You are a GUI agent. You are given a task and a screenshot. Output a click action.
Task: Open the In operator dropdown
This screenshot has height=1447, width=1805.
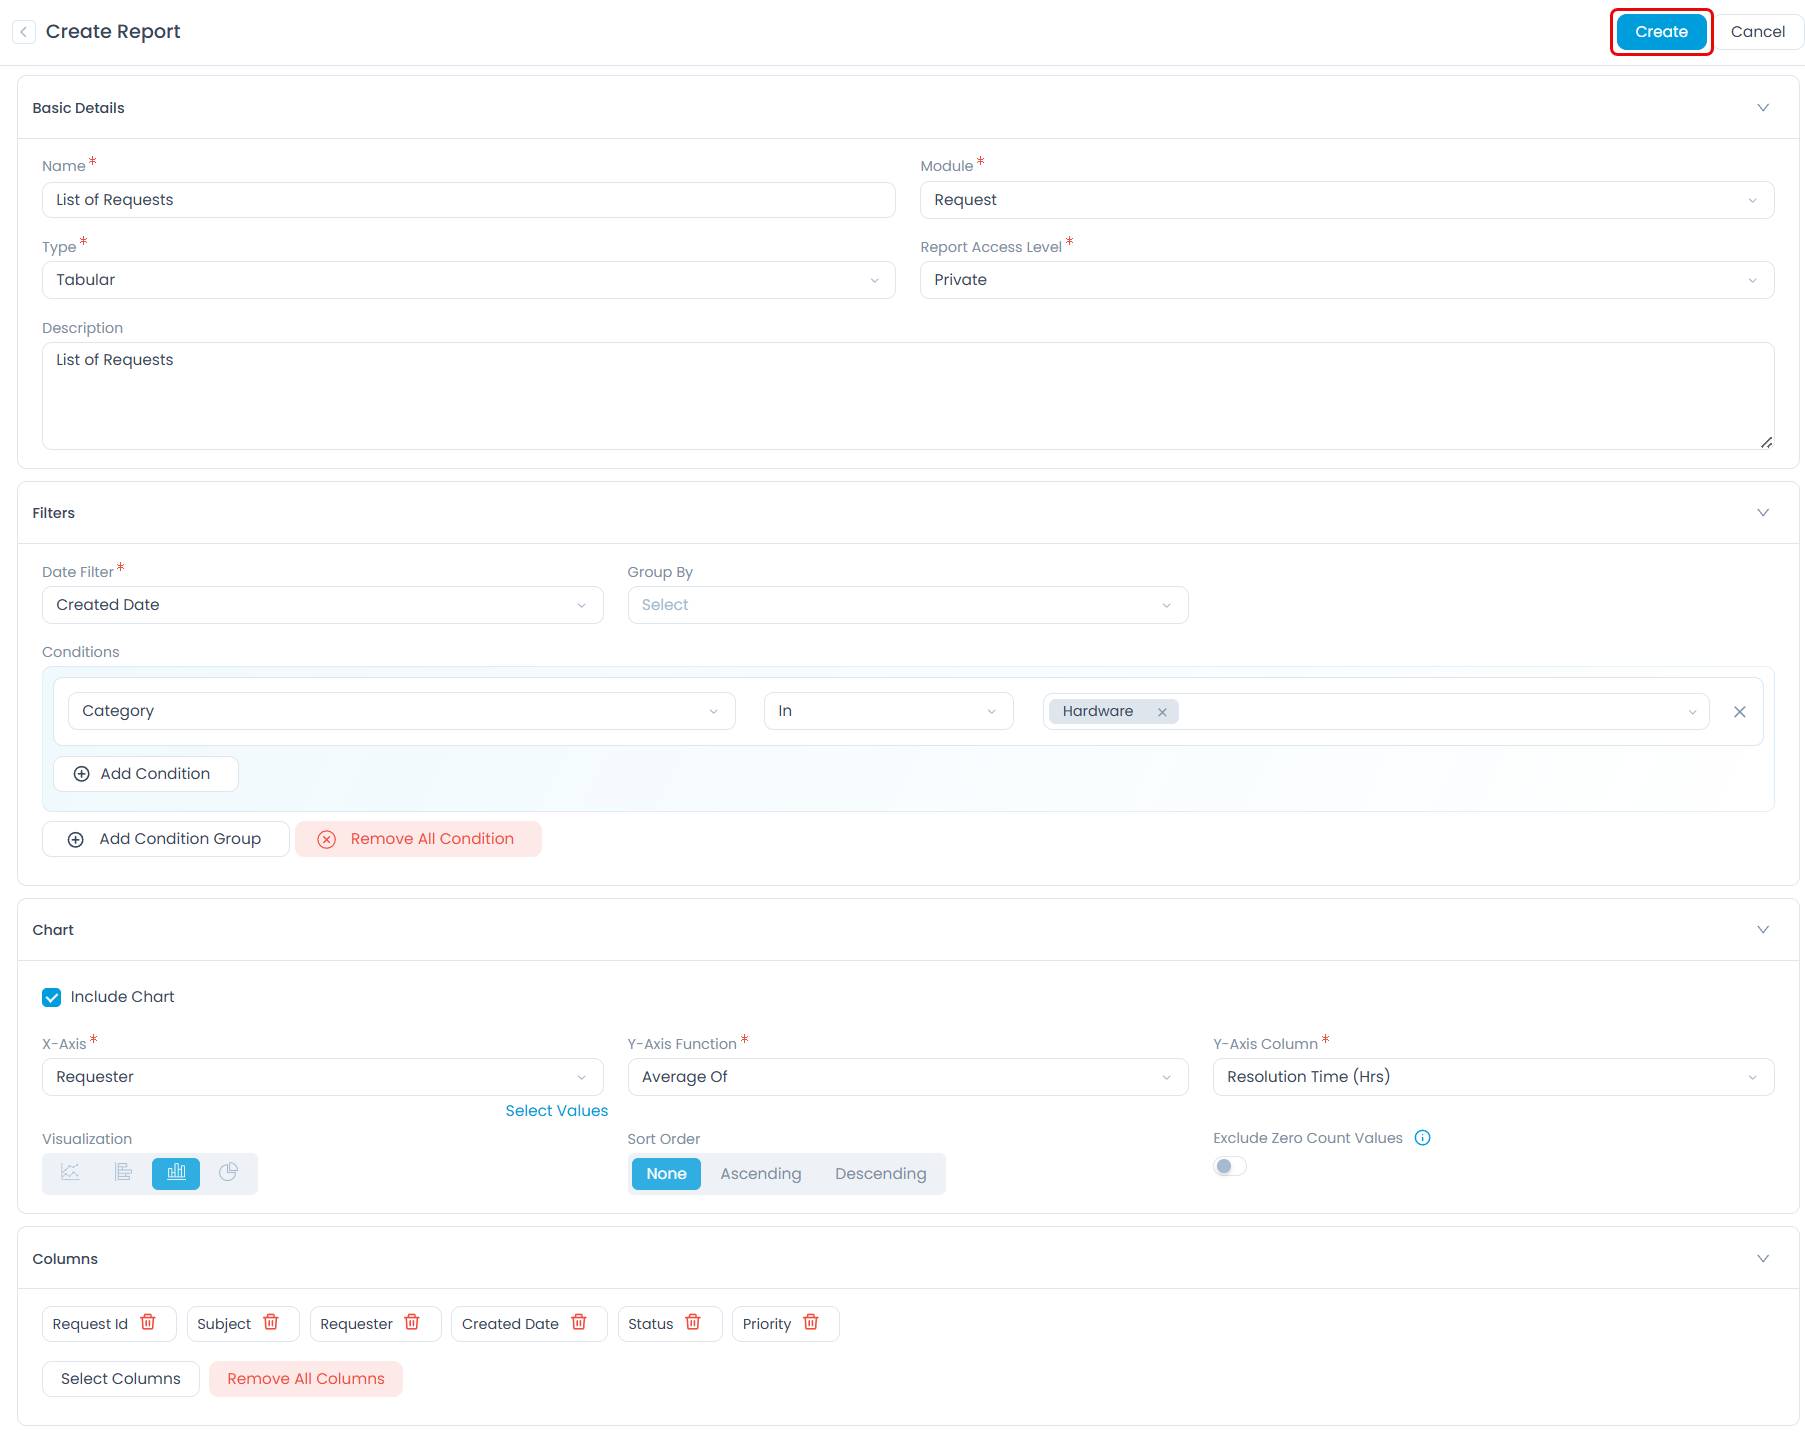click(x=889, y=711)
